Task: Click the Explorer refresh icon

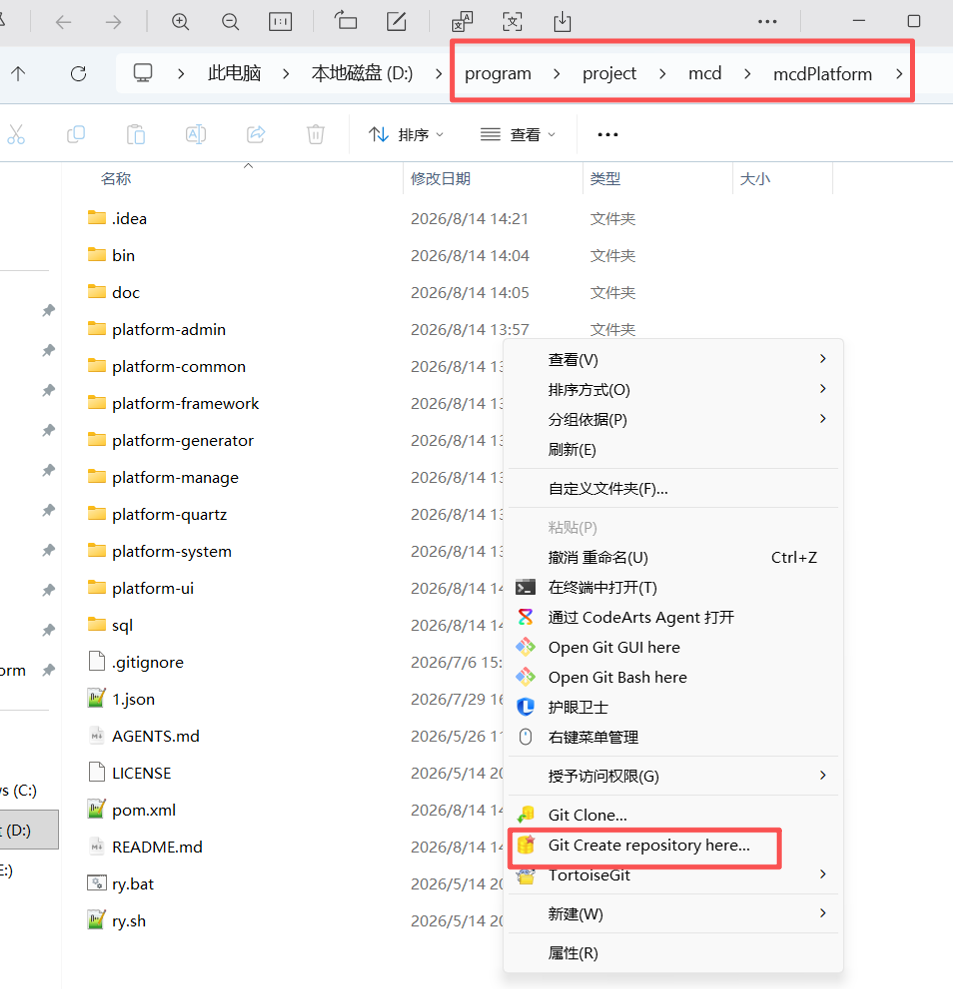Action: click(x=78, y=74)
